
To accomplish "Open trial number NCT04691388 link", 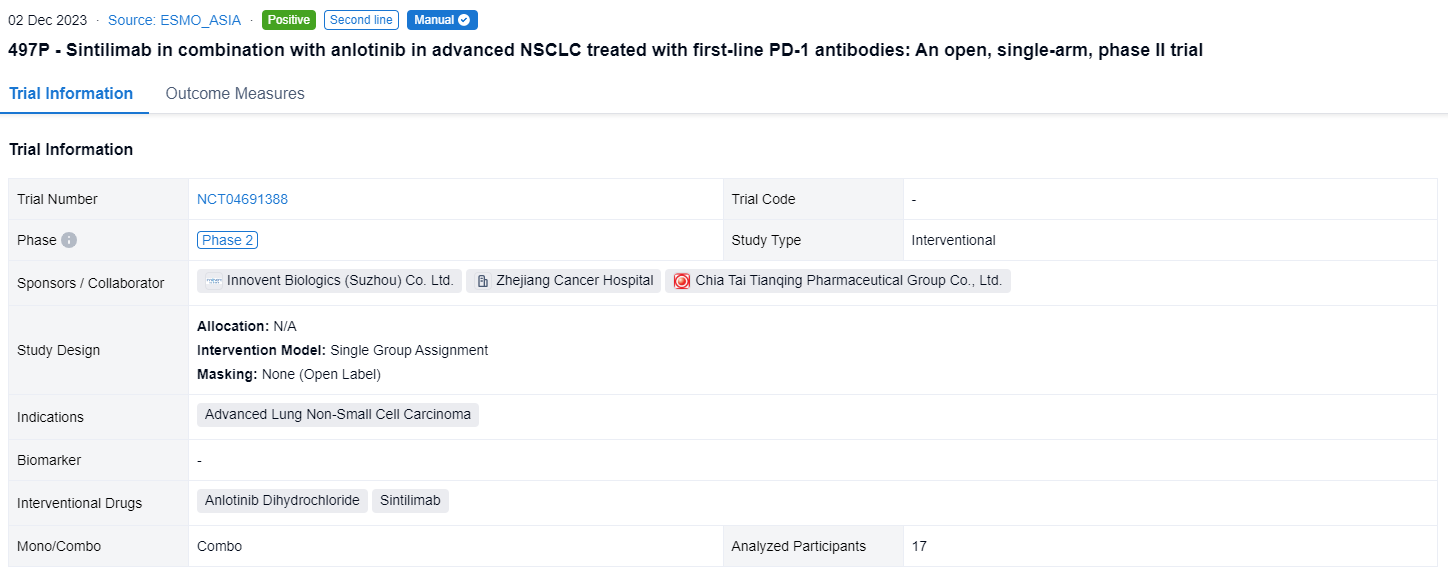I will [x=242, y=199].
